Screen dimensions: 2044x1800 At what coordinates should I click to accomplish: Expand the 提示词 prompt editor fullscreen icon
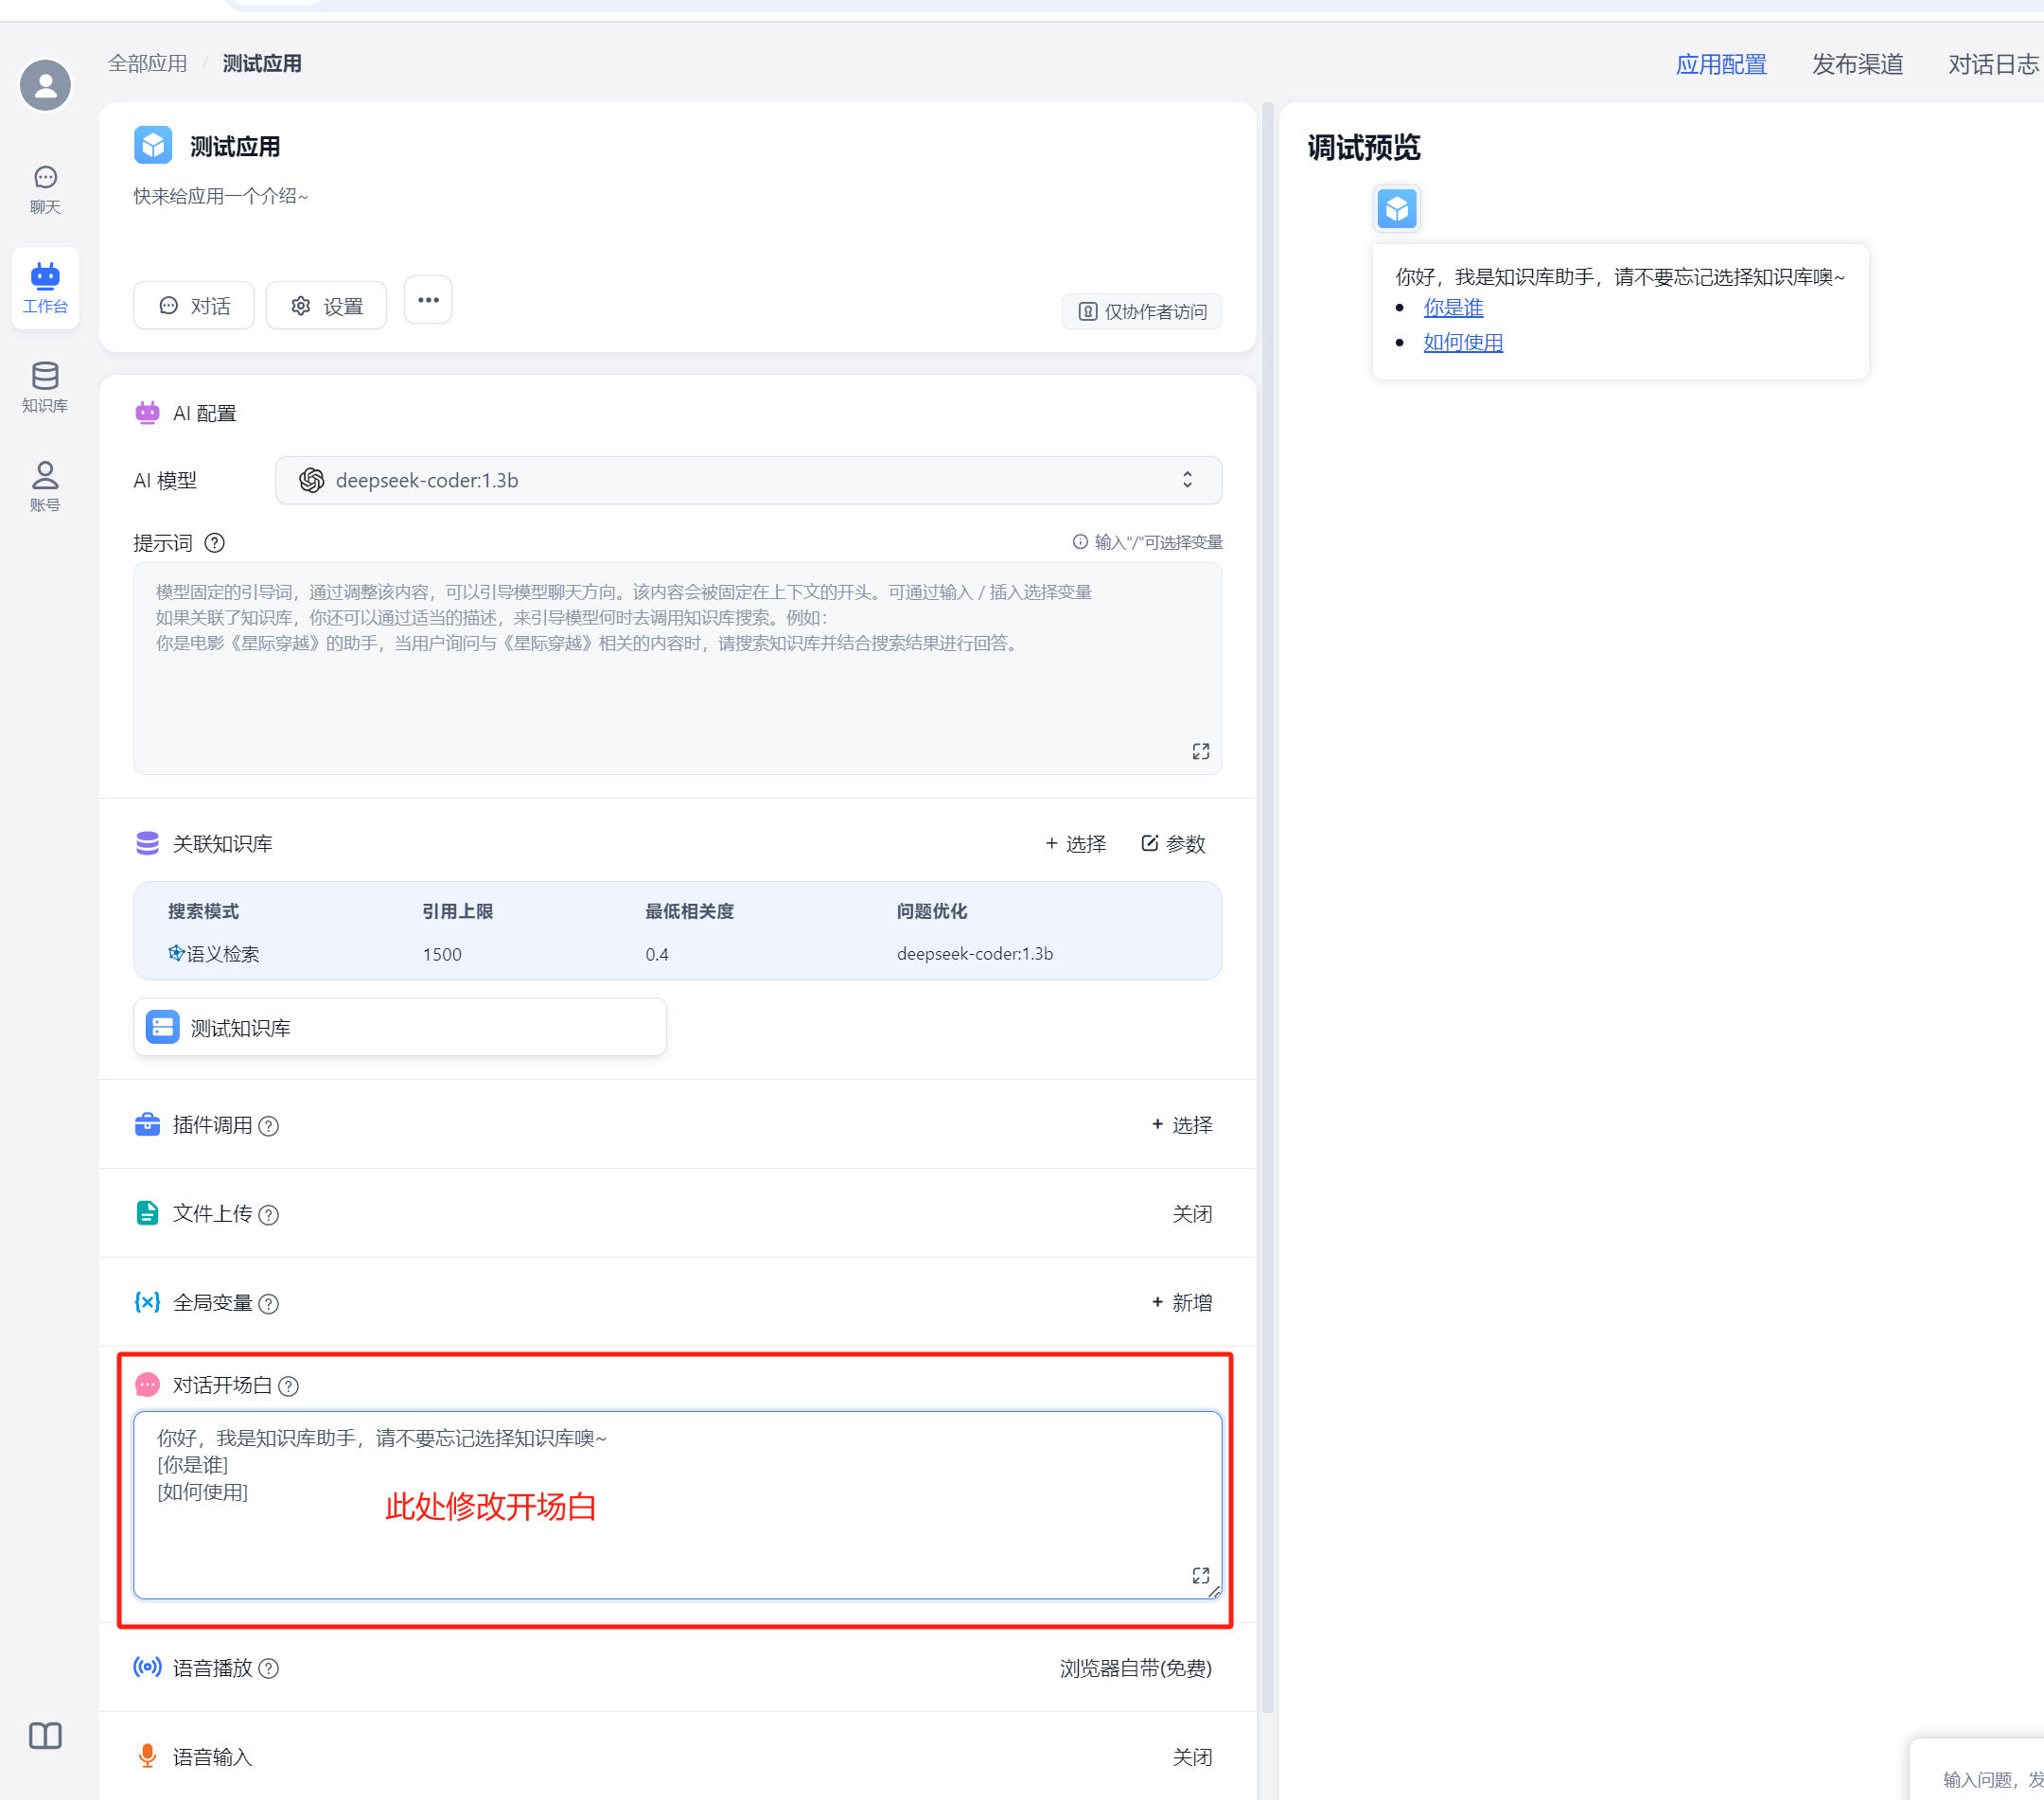pos(1200,752)
